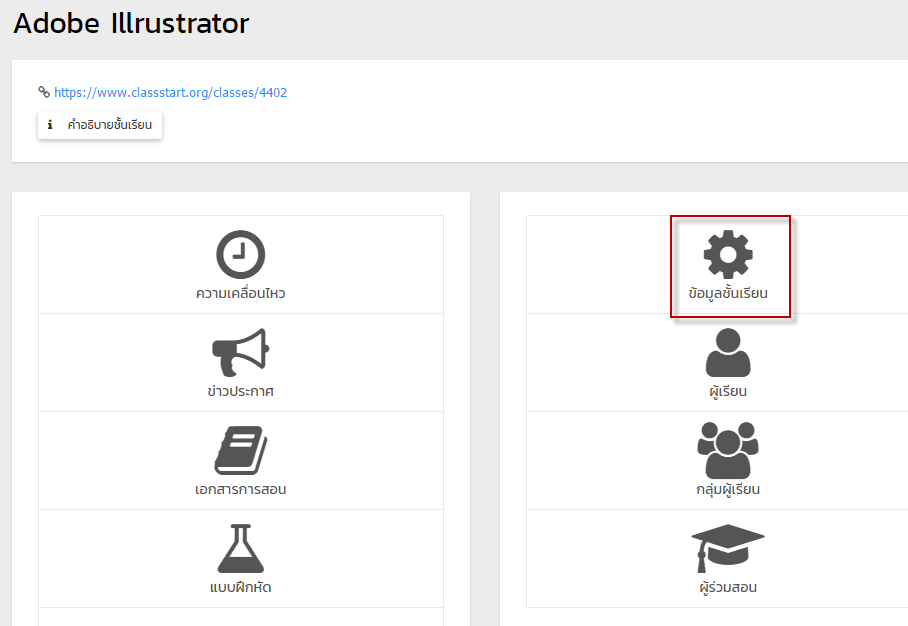Image resolution: width=908 pixels, height=626 pixels.
Task: Click the คำอธิบายชั้นเรียน button
Action: [100, 125]
